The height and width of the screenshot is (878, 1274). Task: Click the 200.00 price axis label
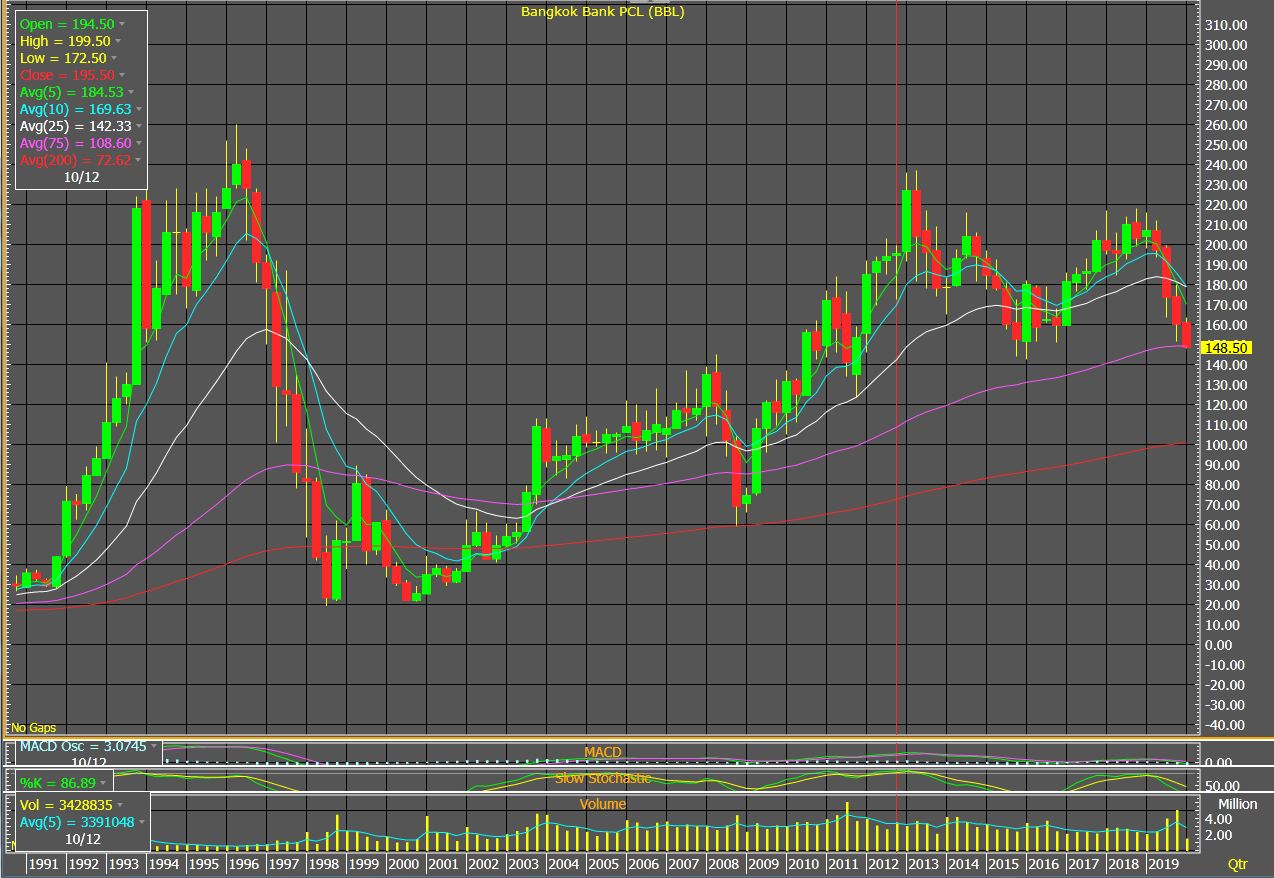point(1225,245)
